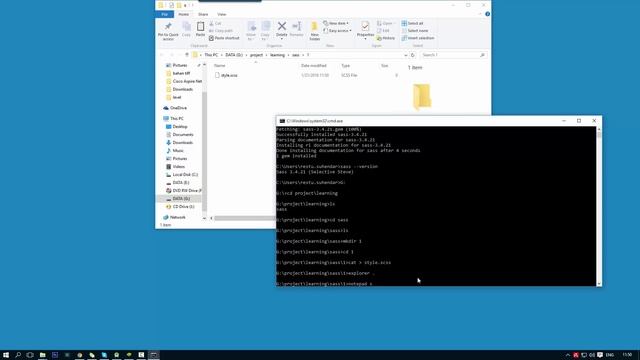640x360 pixels.
Task: Click 'This PC' in address breadcrumb
Action: click(x=211, y=55)
